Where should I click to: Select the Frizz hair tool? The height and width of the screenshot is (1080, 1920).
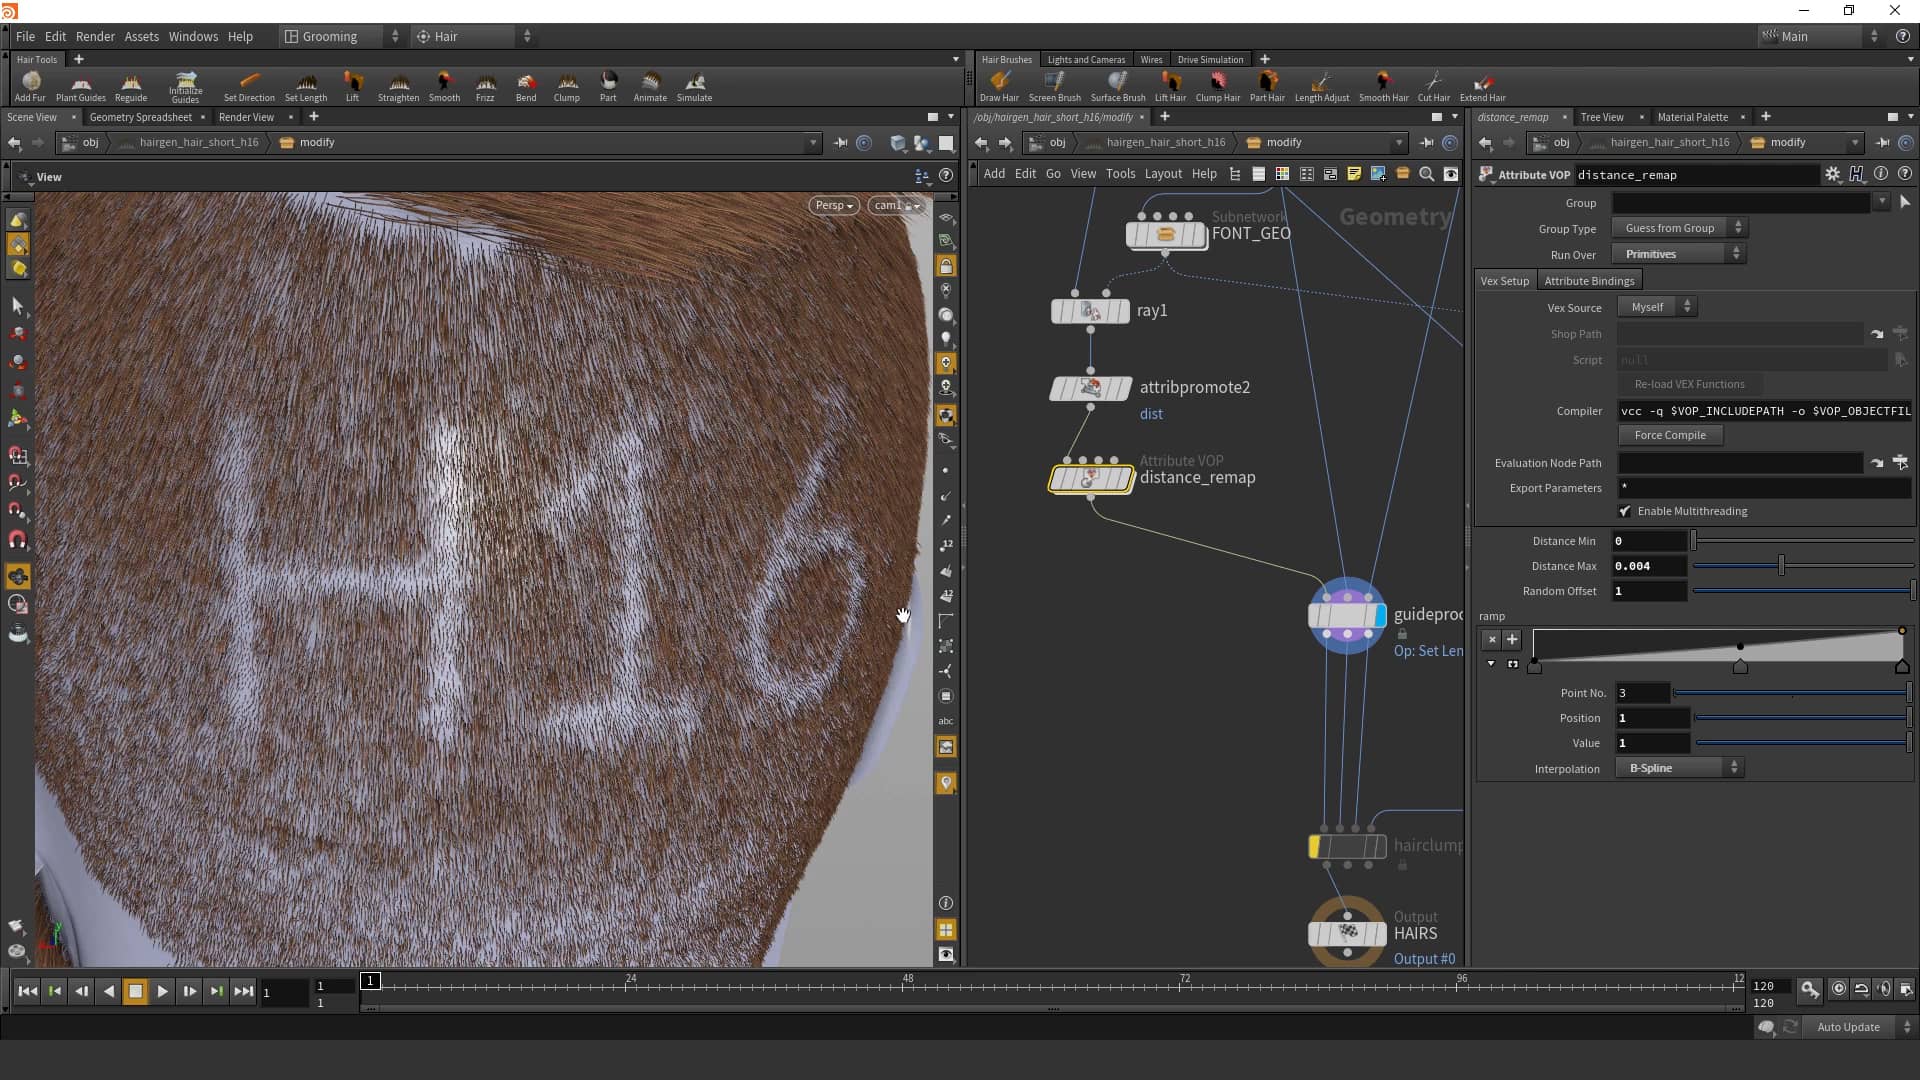click(x=485, y=87)
